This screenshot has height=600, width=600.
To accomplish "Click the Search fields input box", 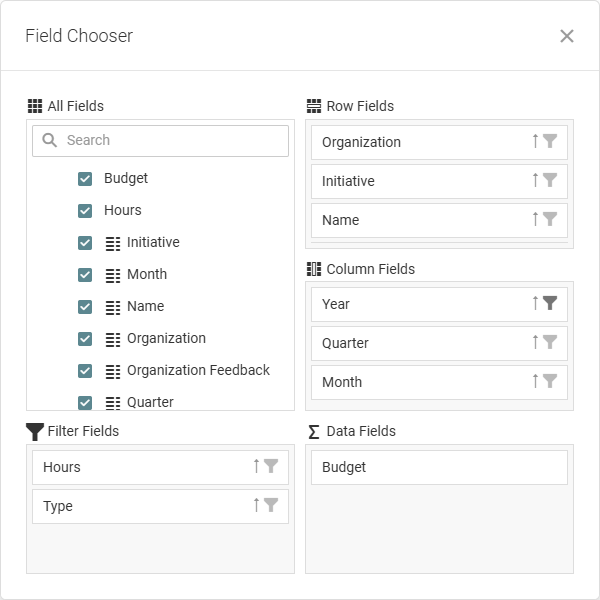I will (x=170, y=141).
